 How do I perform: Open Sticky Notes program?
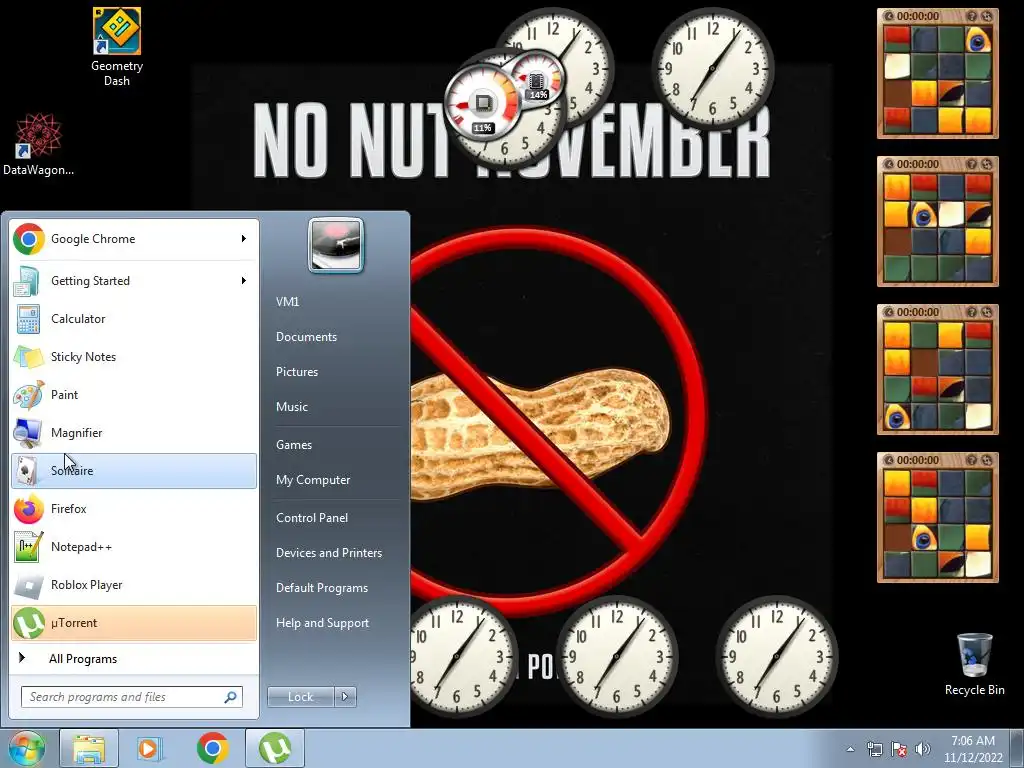[134, 357]
